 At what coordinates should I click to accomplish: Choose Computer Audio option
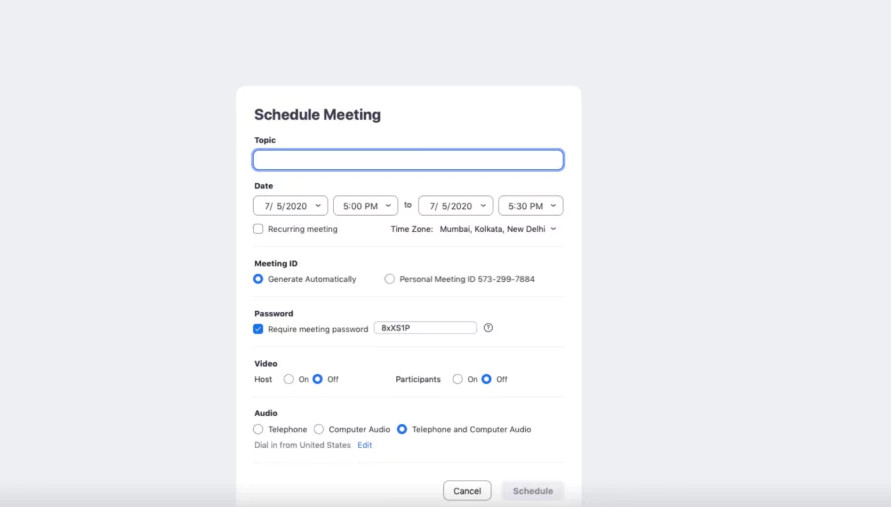tap(319, 429)
